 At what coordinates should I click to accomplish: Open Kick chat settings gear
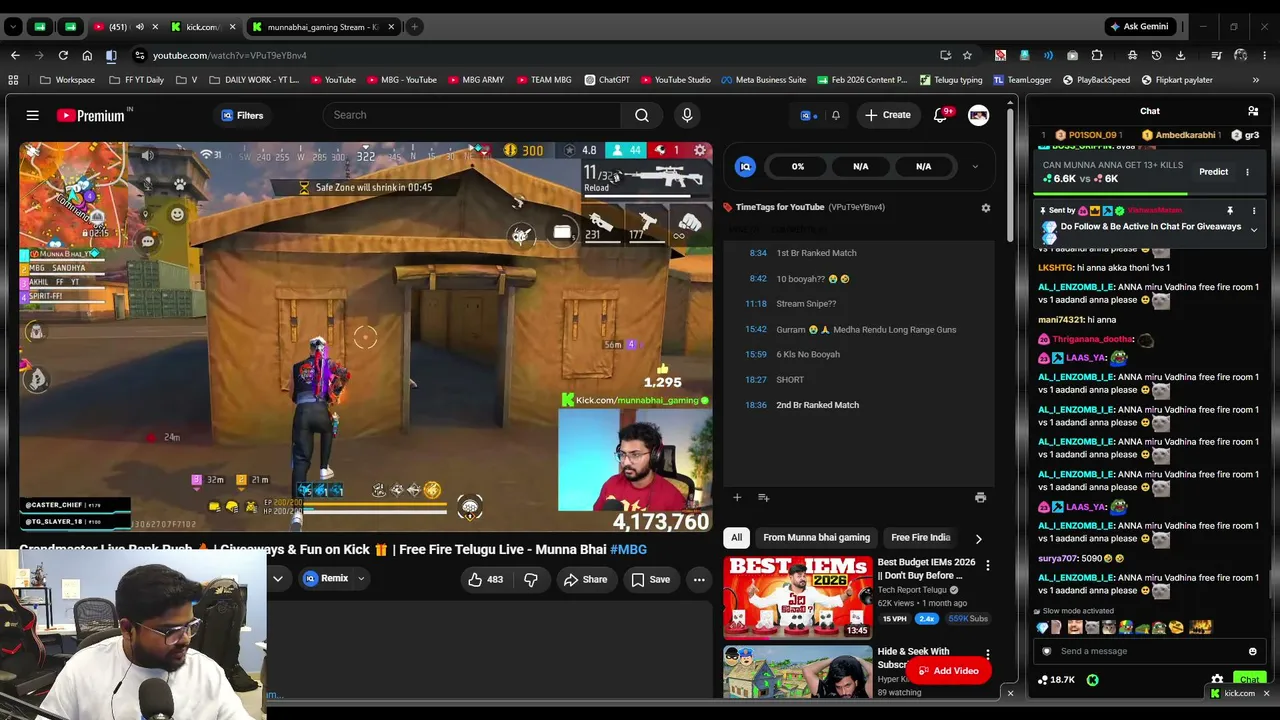pyautogui.click(x=1217, y=680)
